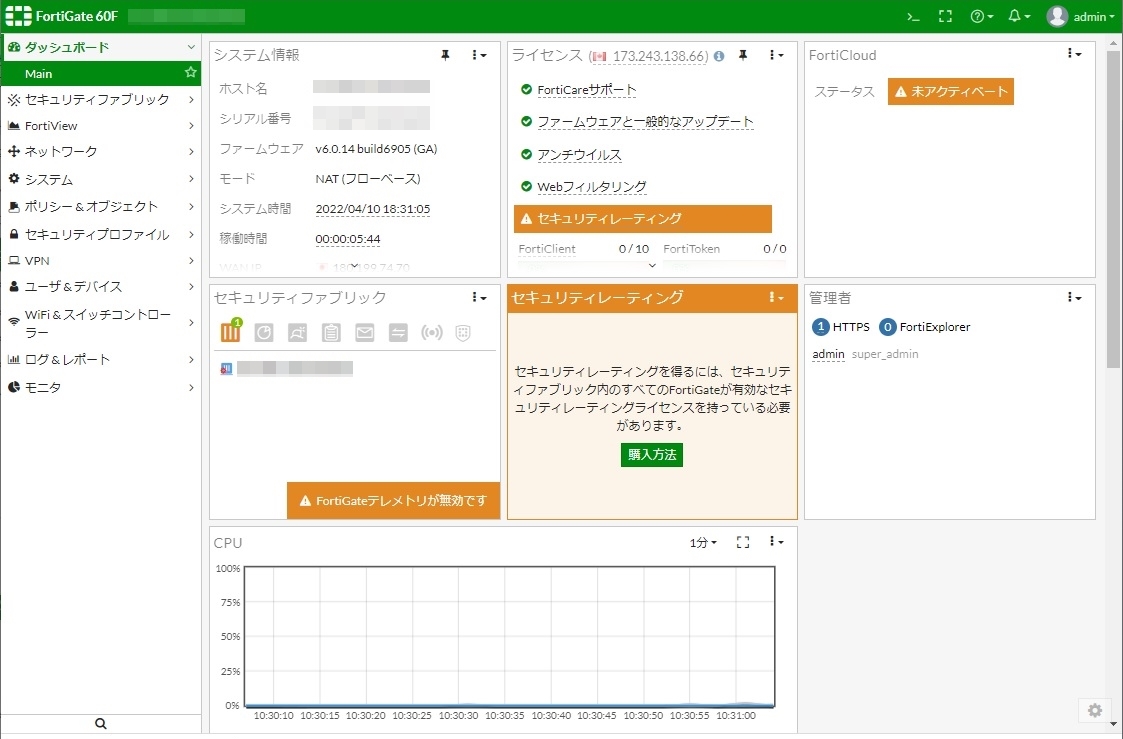The image size is (1123, 739).
Task: Click the search icon below the sidebar
Action: tap(100, 724)
